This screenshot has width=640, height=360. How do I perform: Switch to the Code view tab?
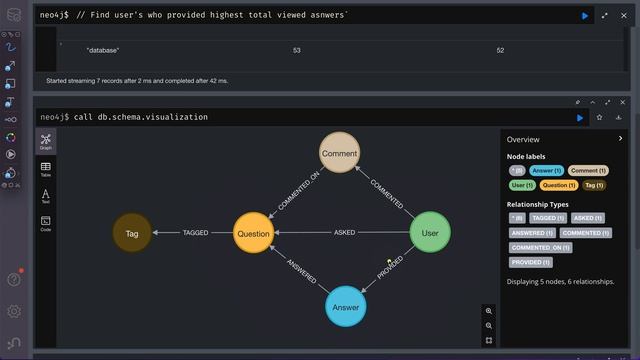[46, 224]
